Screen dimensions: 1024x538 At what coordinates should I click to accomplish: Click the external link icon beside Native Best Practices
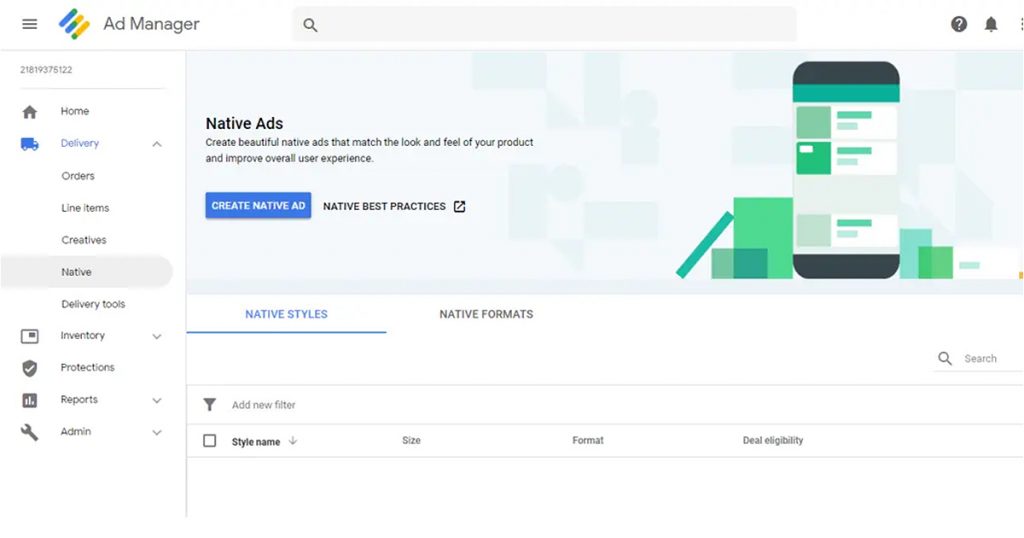pyautogui.click(x=460, y=206)
